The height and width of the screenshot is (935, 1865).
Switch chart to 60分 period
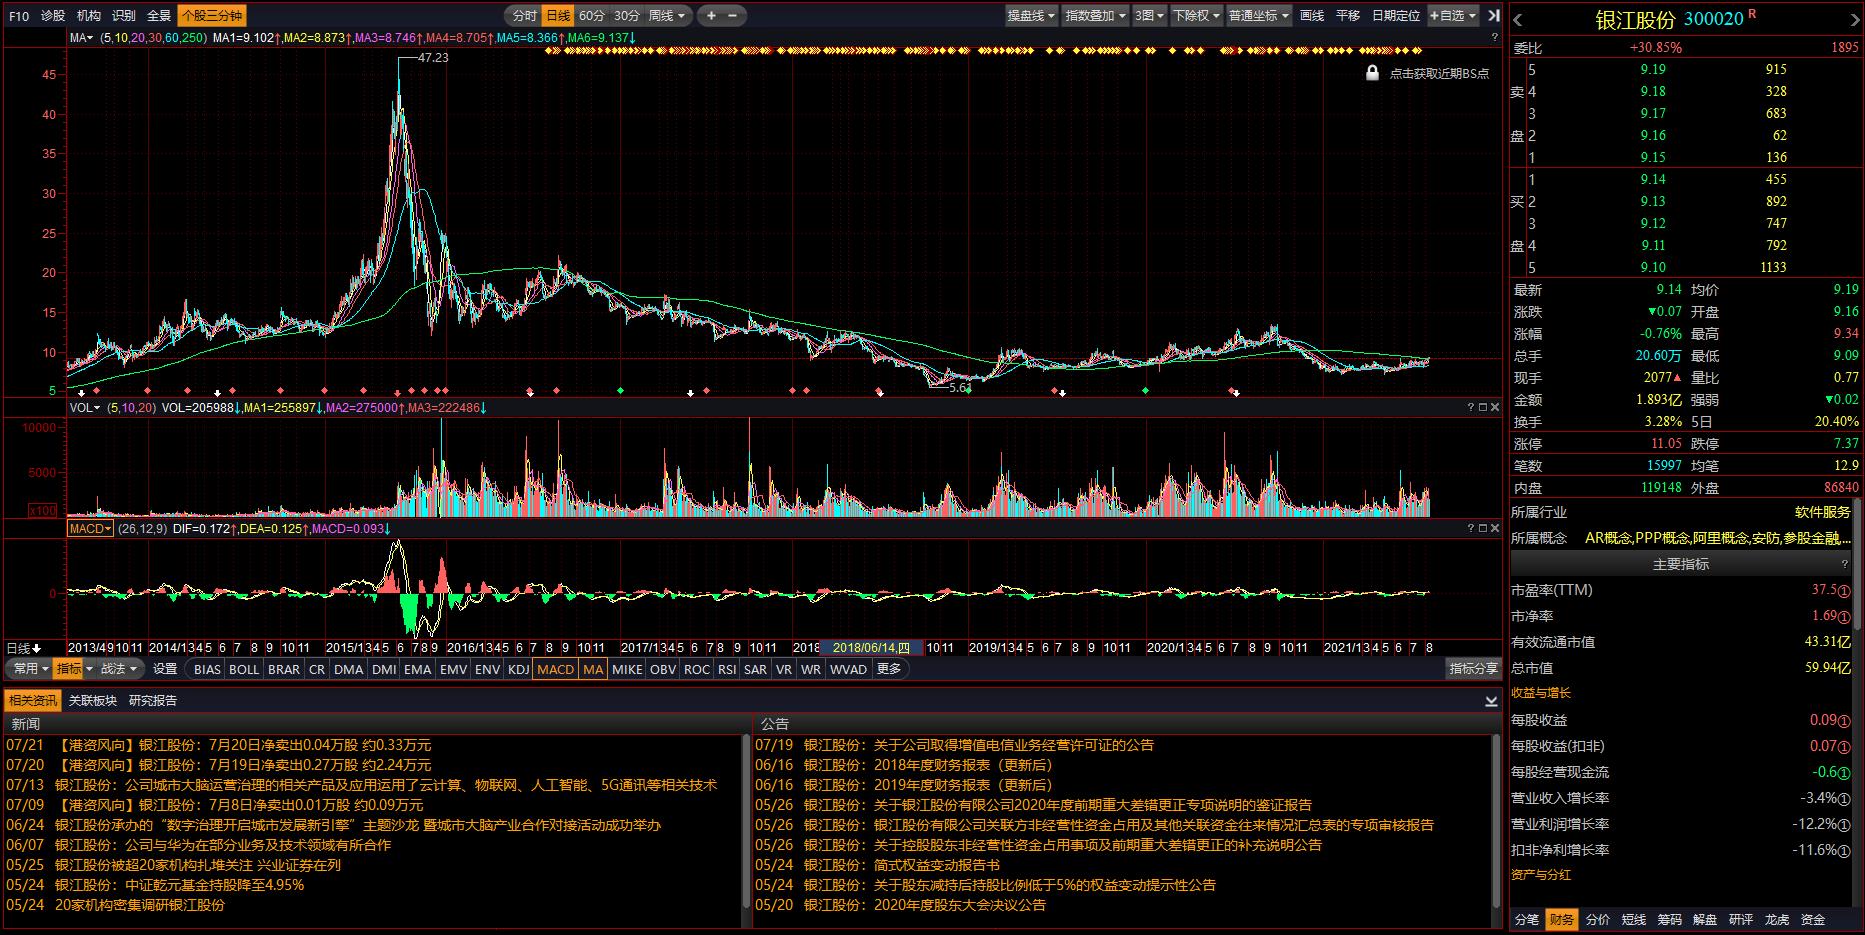coord(592,15)
